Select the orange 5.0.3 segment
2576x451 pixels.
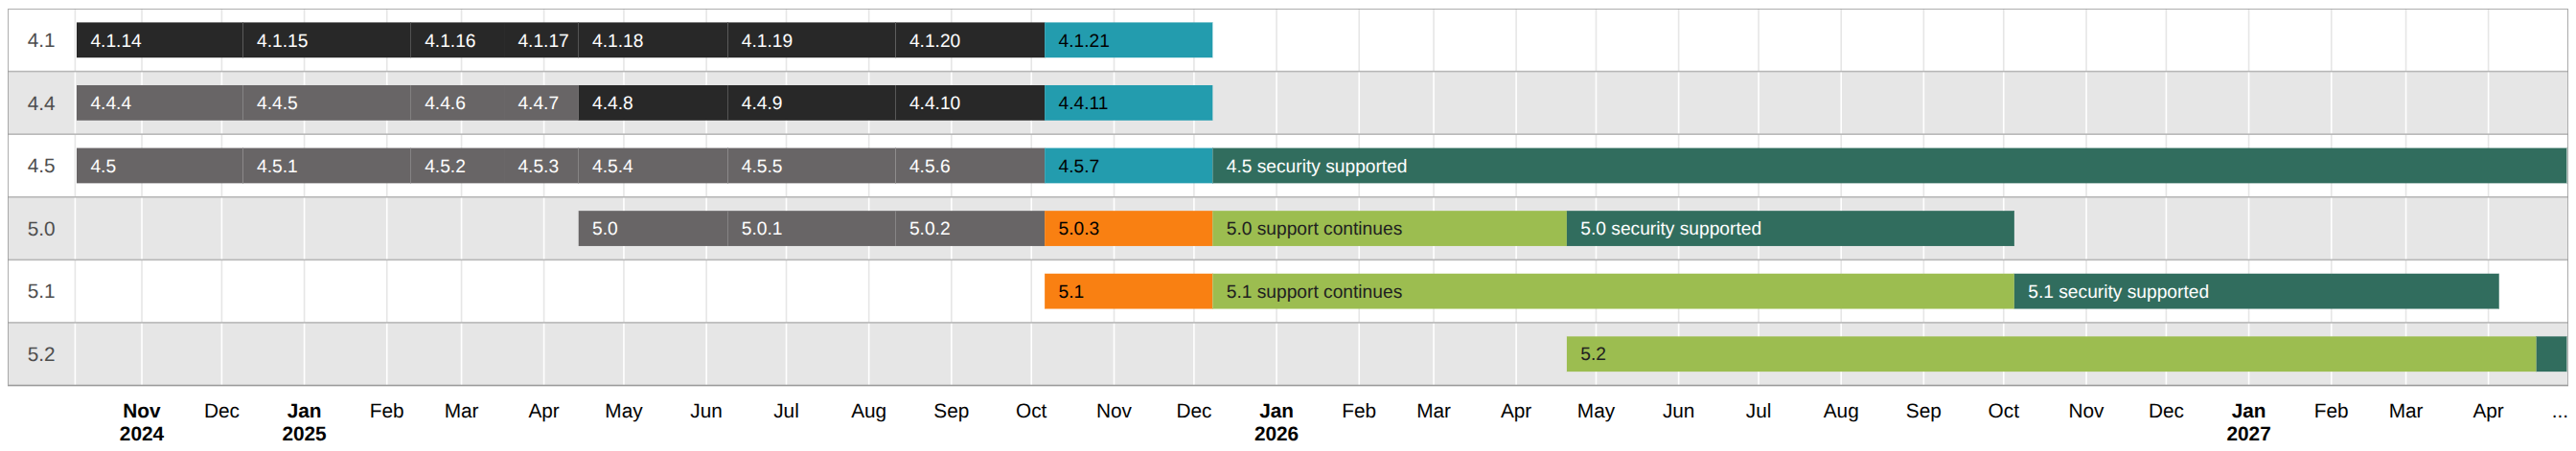[1127, 229]
